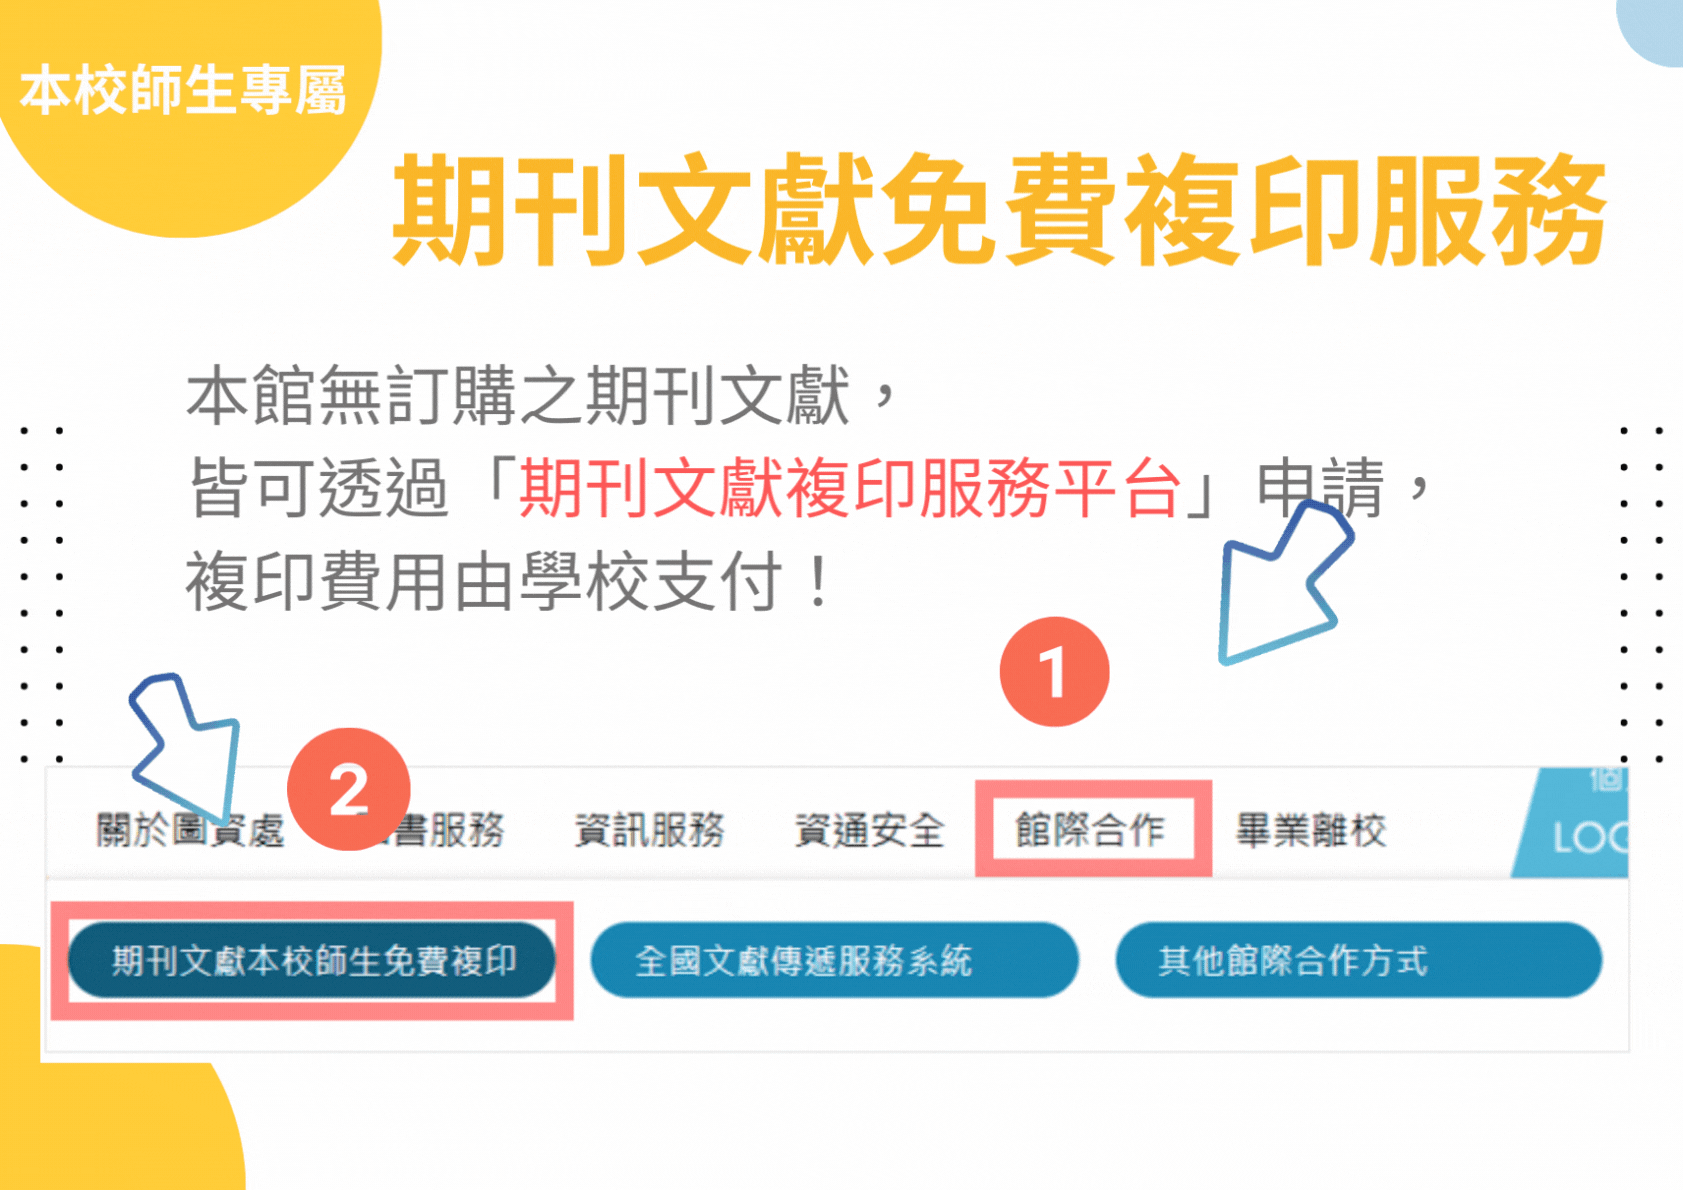Click the partially hidden 書服務 menu item
This screenshot has width=1683, height=1190.
click(450, 830)
